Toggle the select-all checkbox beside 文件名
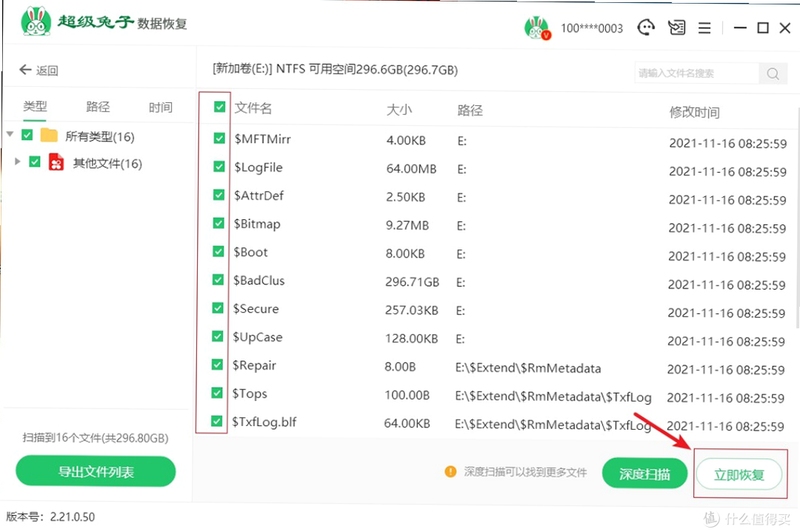 coord(220,107)
